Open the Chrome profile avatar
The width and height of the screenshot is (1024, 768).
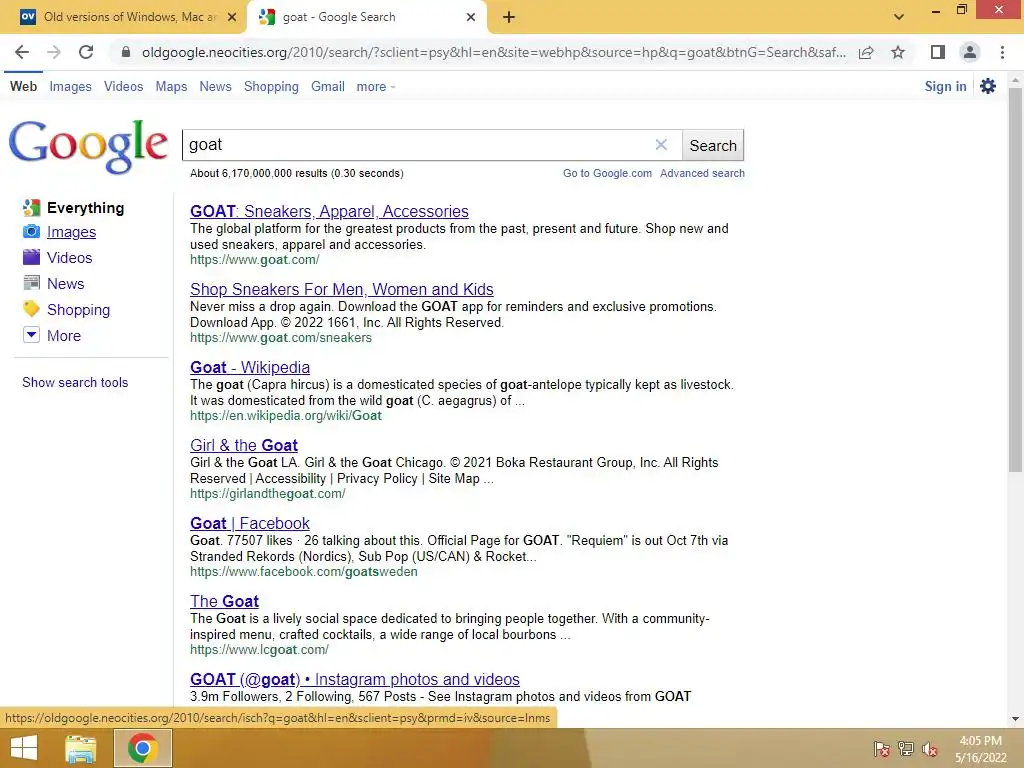coord(970,52)
